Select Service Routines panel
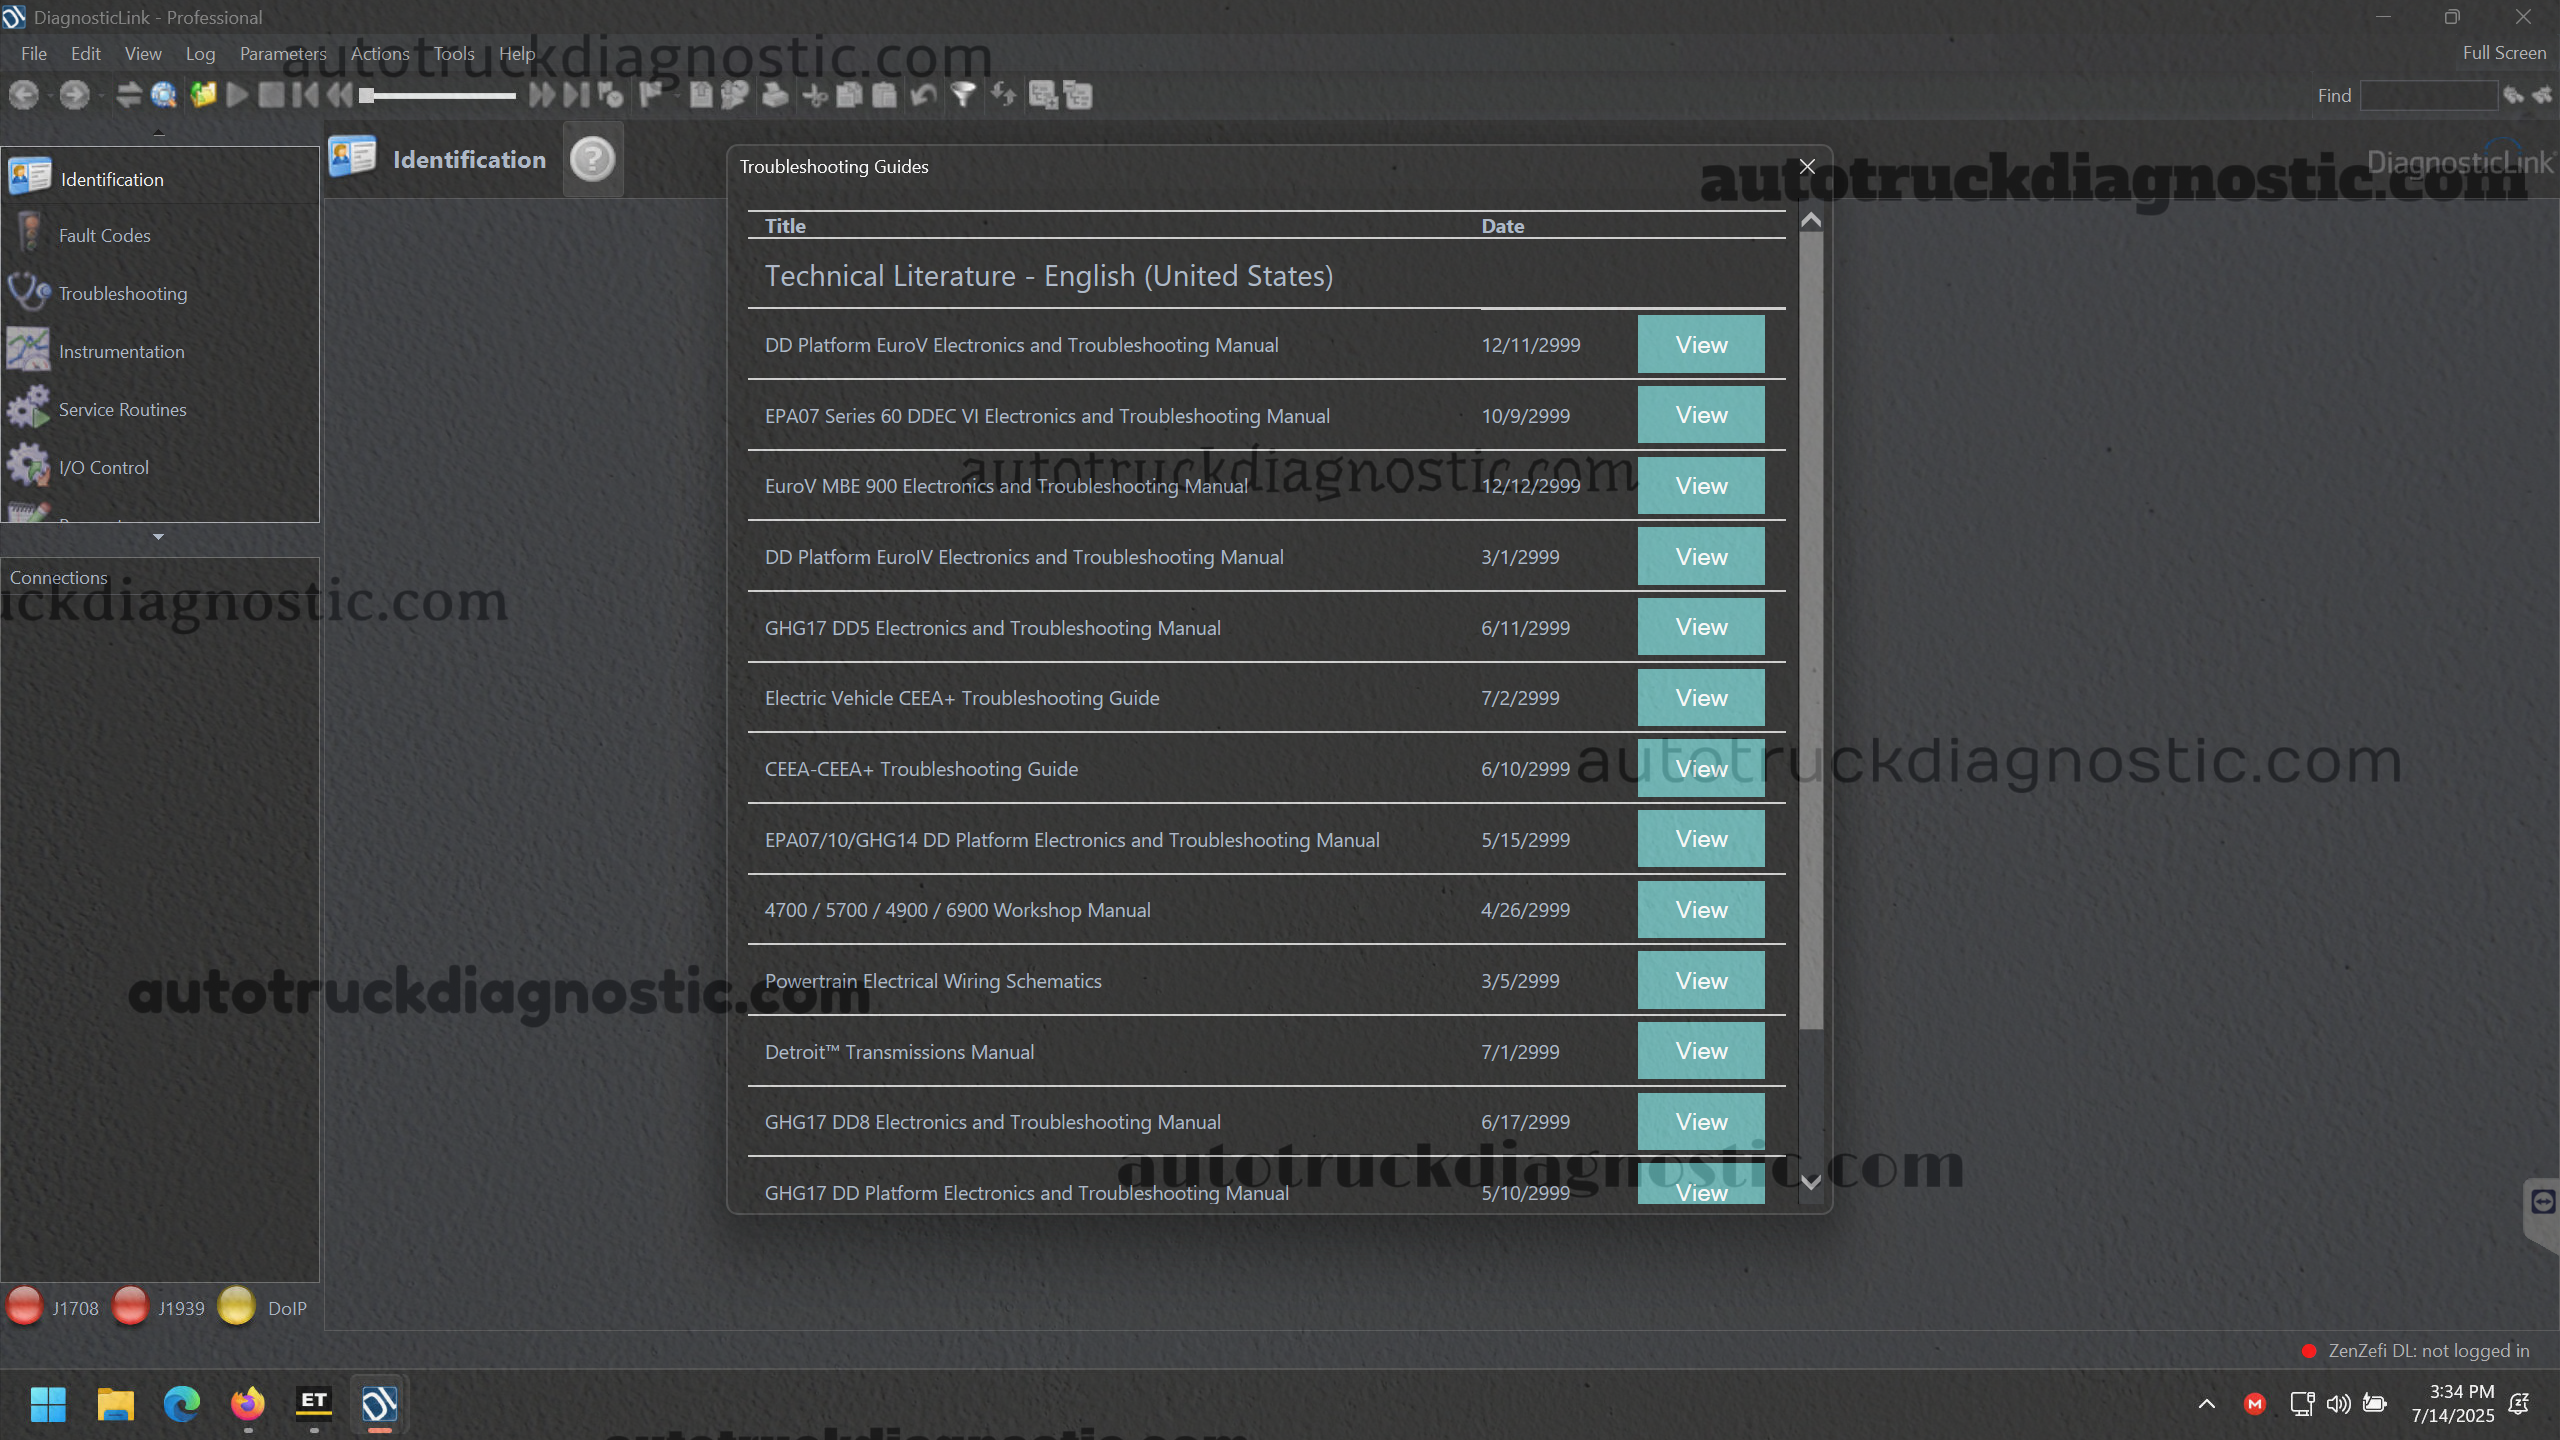 pos(122,410)
